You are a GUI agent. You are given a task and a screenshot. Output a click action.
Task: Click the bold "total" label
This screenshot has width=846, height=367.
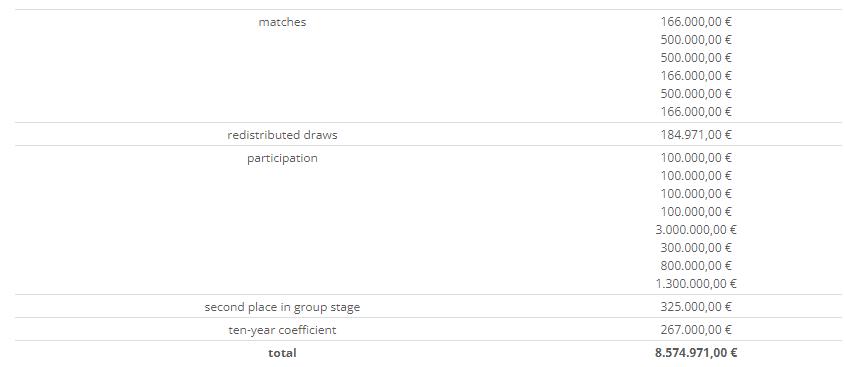pos(282,353)
